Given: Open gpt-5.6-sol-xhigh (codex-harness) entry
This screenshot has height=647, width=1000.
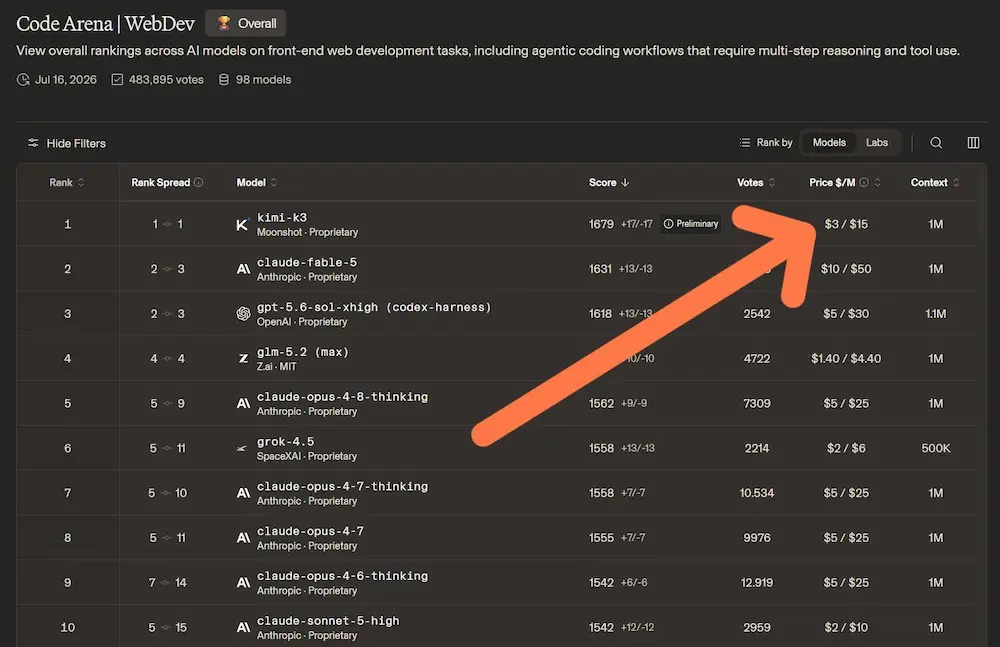Looking at the screenshot, I should point(374,307).
